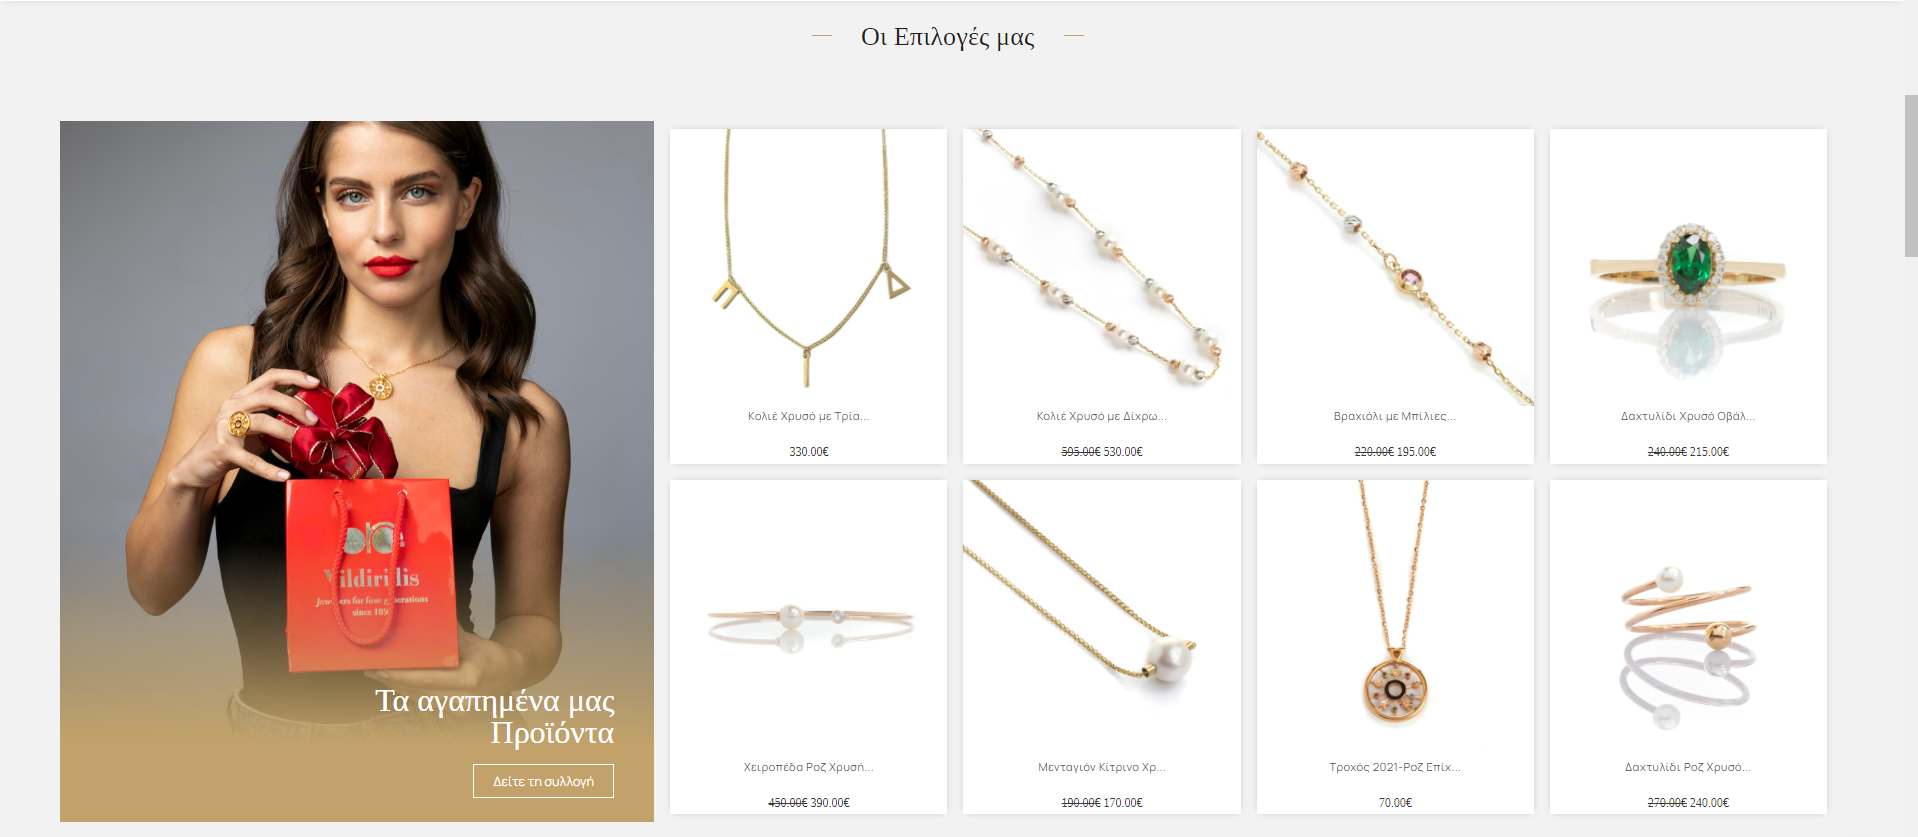The image size is (1918, 837).
Task: Open the yellow gold pearl pendant image
Action: click(x=1101, y=618)
